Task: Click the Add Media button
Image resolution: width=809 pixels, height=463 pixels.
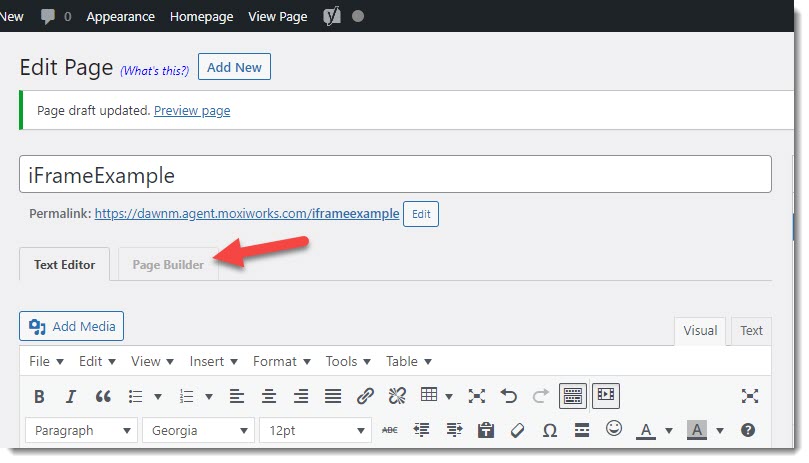Action: click(x=72, y=326)
